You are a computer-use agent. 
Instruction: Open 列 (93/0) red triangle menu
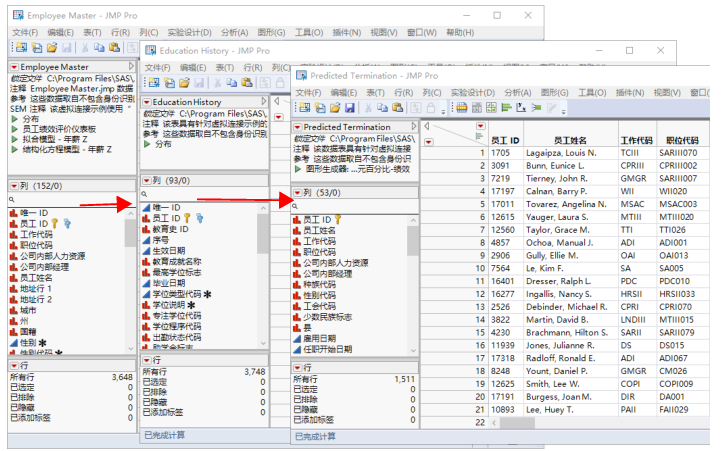(147, 180)
